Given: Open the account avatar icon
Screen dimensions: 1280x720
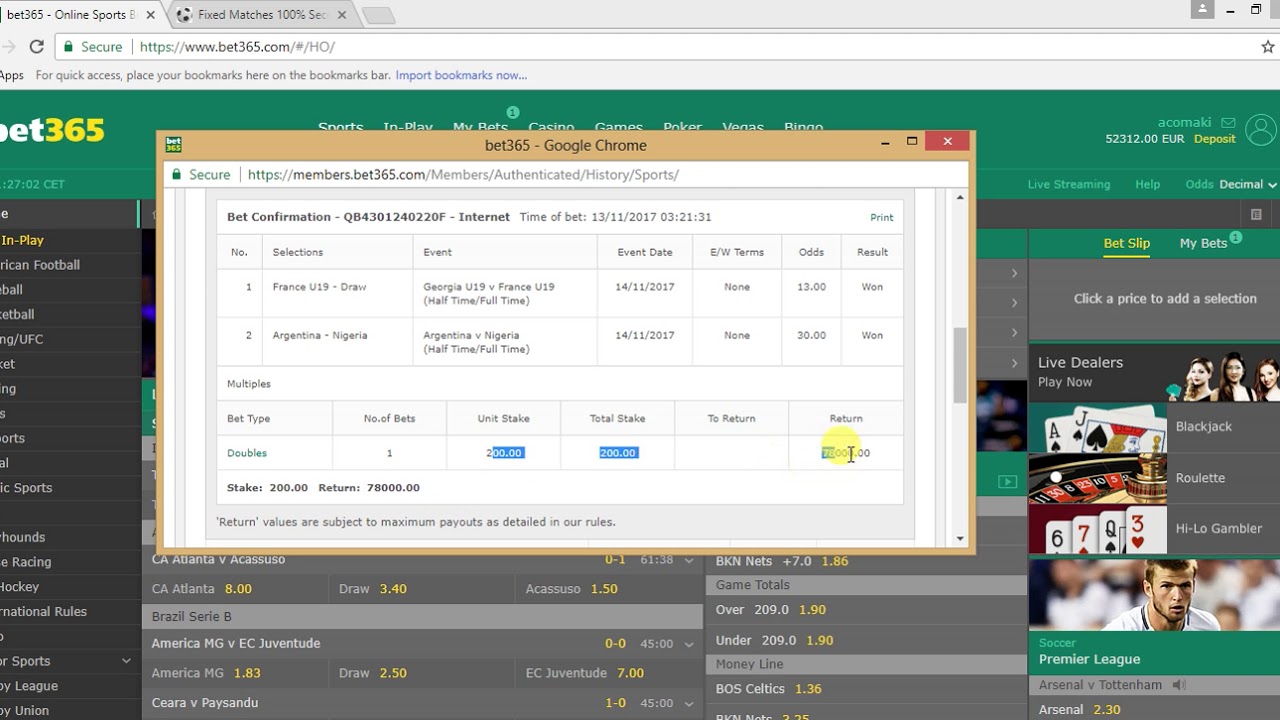Looking at the screenshot, I should [x=1261, y=130].
